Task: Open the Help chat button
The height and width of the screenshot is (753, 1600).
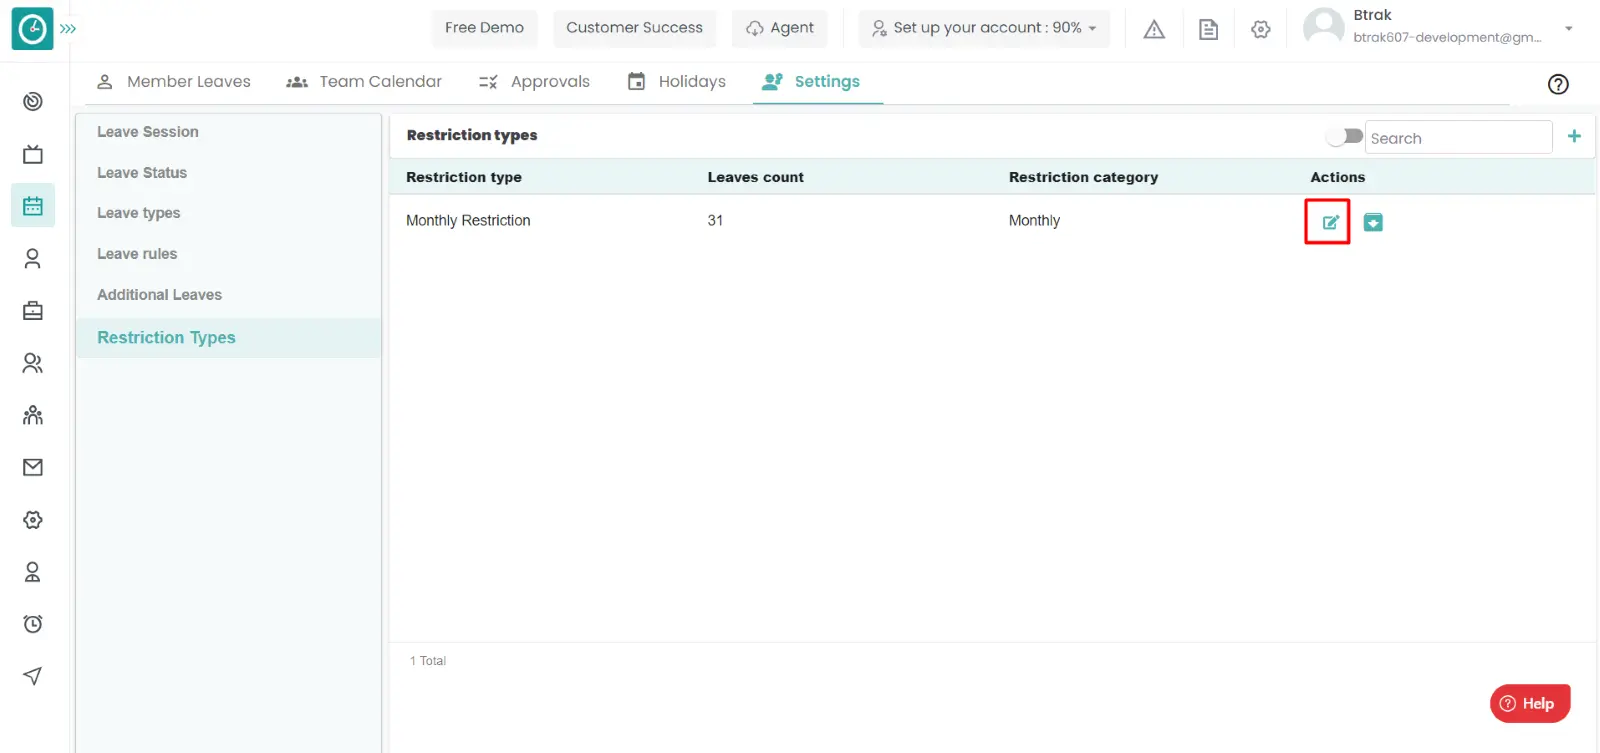Action: [1530, 703]
